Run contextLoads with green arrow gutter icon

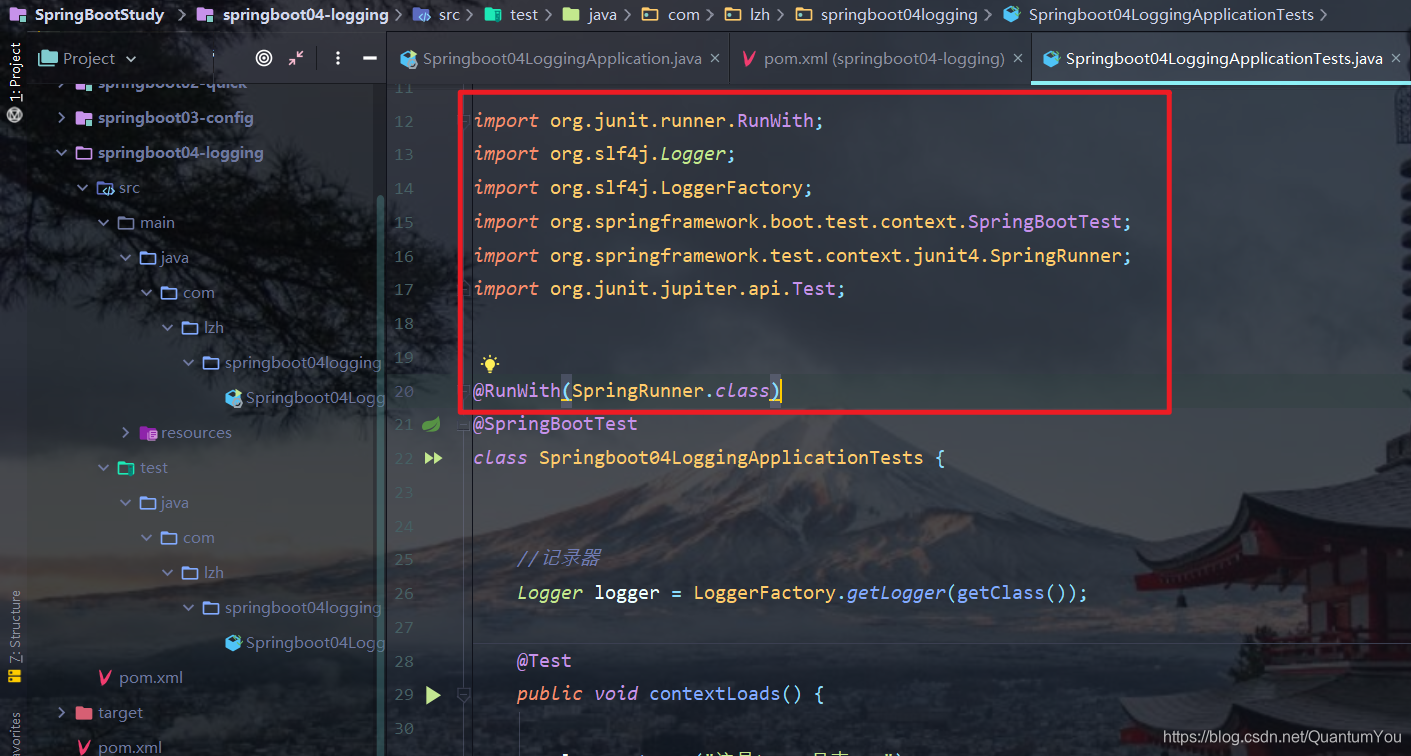pyautogui.click(x=433, y=694)
